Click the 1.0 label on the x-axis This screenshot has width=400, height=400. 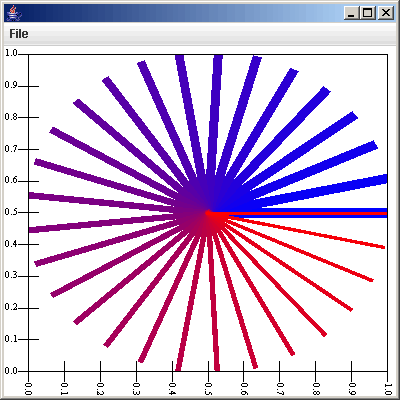tap(388, 389)
